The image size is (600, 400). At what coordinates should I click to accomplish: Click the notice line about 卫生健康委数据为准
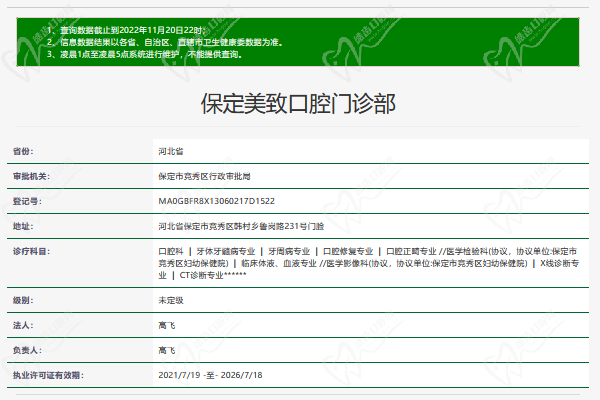tap(165, 42)
